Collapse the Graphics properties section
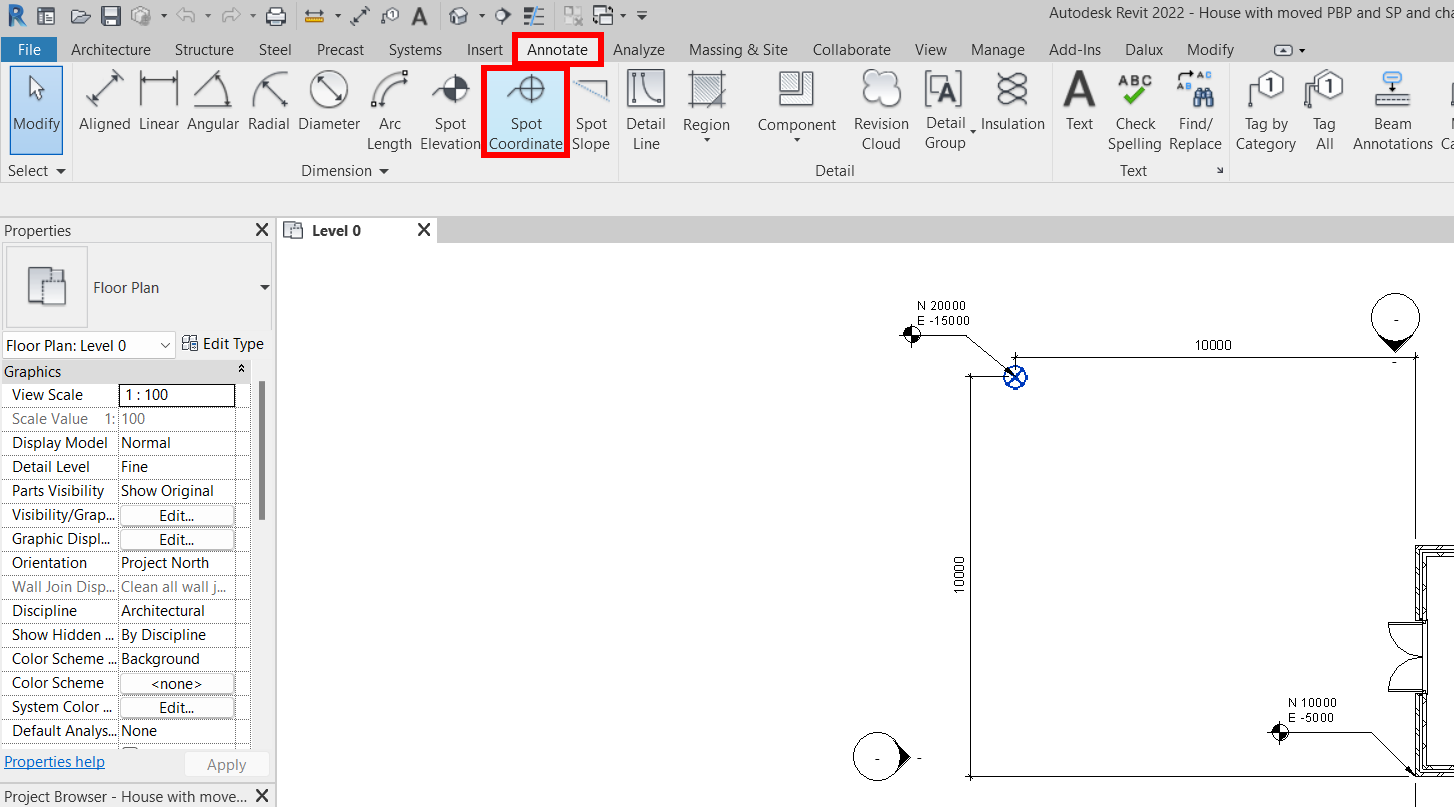The image size is (1454, 807). (241, 371)
